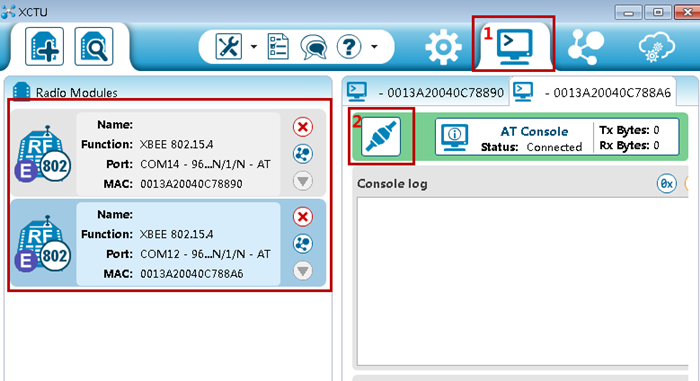The image size is (700, 381).
Task: Switch to Consoles working mode
Action: pos(515,46)
